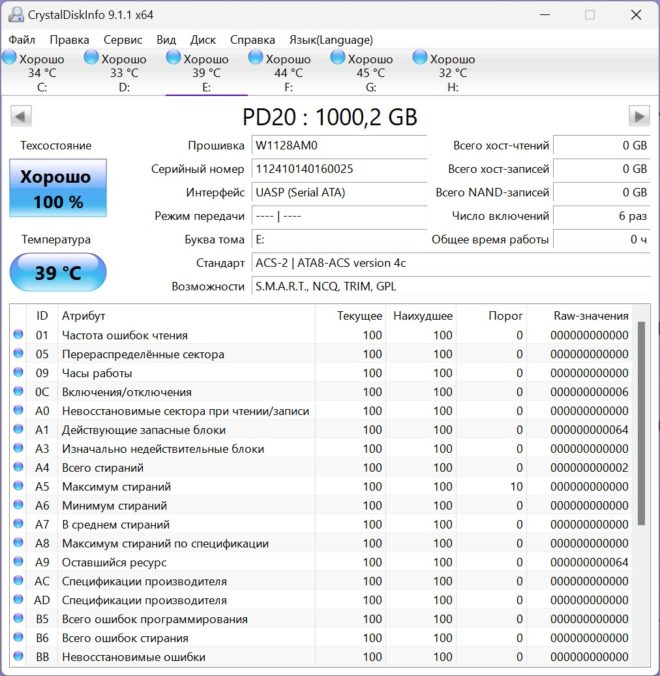Click the 39 °C temperature button
This screenshot has width=660, height=676.
click(58, 272)
